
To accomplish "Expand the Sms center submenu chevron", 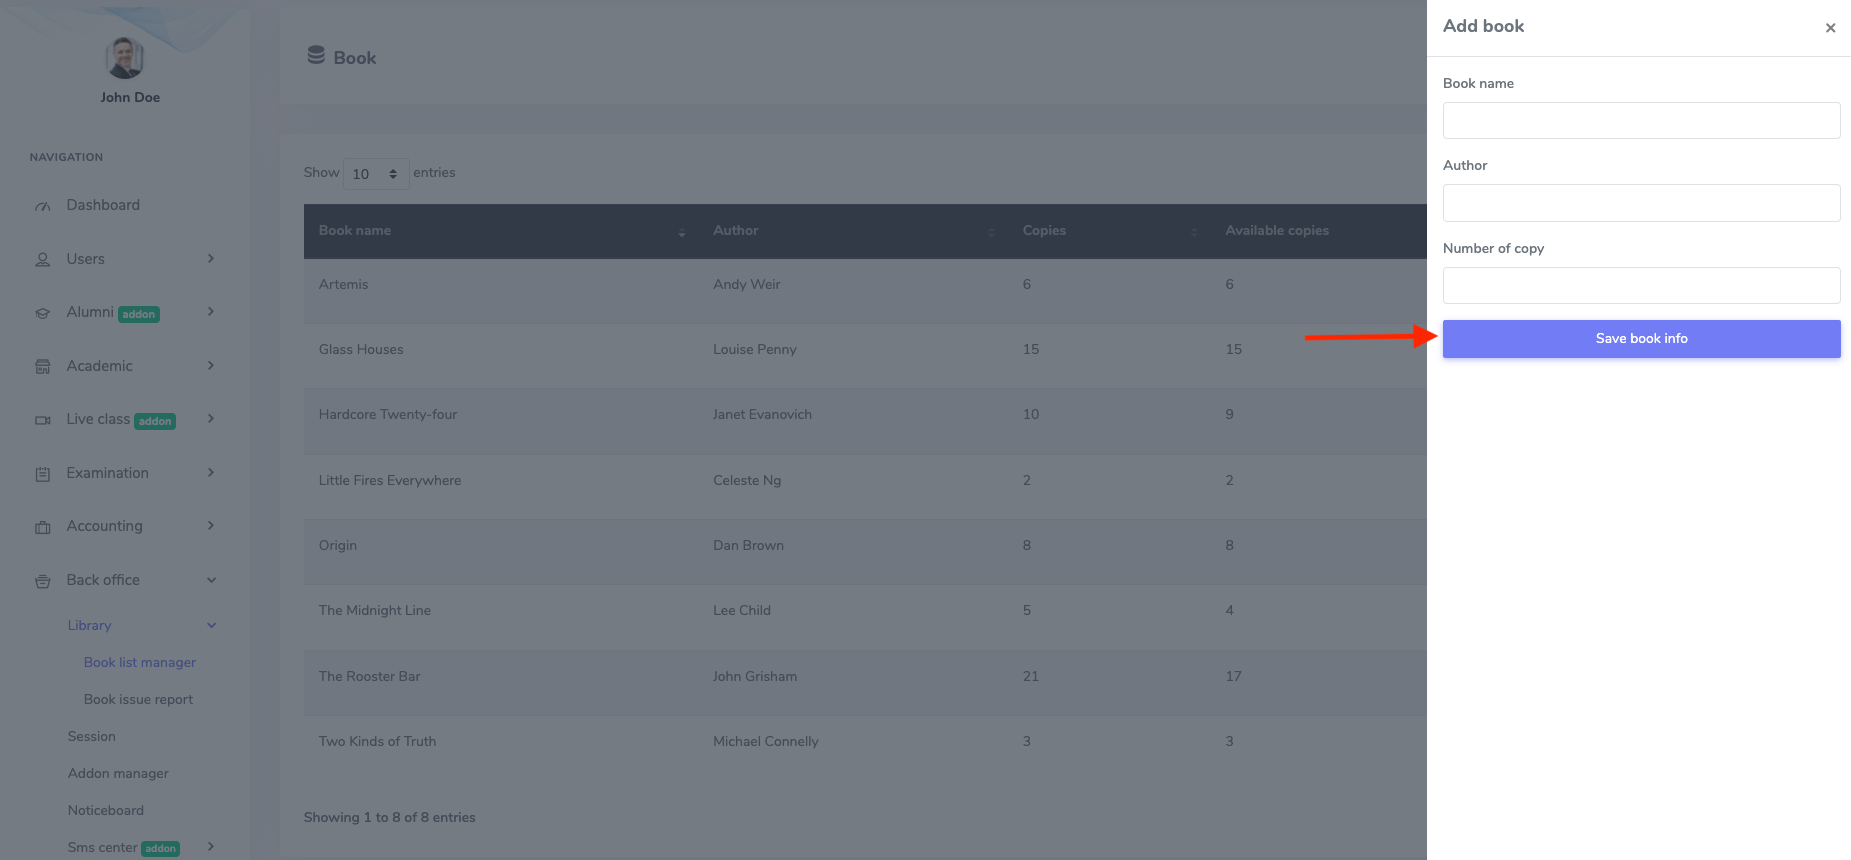I will click(211, 847).
